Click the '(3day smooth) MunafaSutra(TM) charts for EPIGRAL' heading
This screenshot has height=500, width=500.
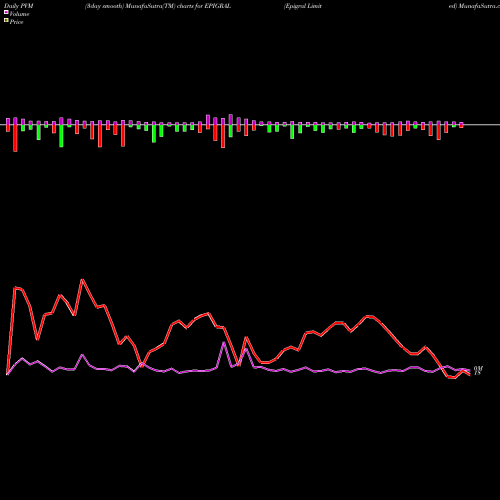point(158,6)
